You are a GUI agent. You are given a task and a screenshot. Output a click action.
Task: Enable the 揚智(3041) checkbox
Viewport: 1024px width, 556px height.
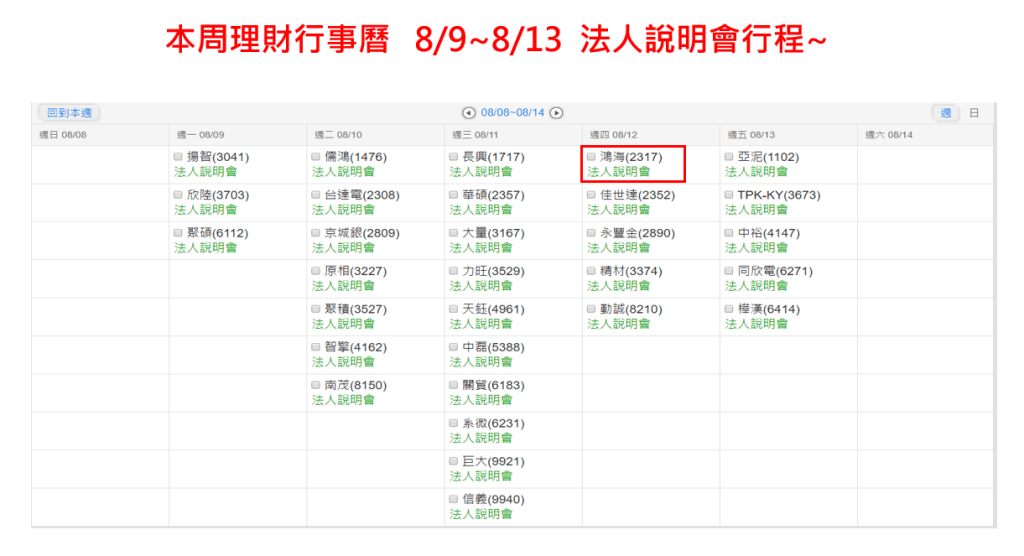coord(179,157)
